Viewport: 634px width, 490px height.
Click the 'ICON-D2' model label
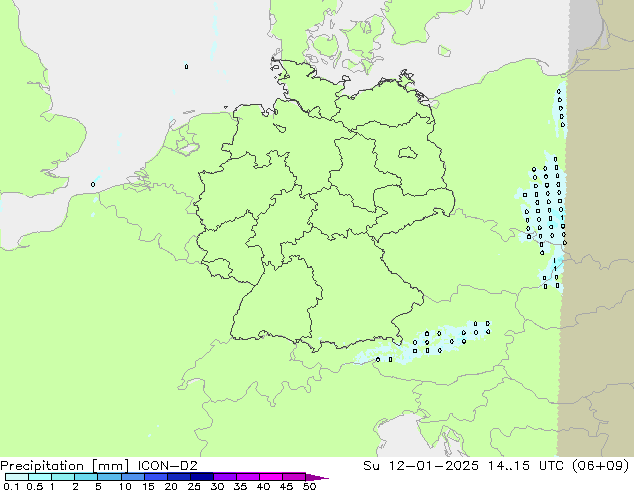coord(167,466)
